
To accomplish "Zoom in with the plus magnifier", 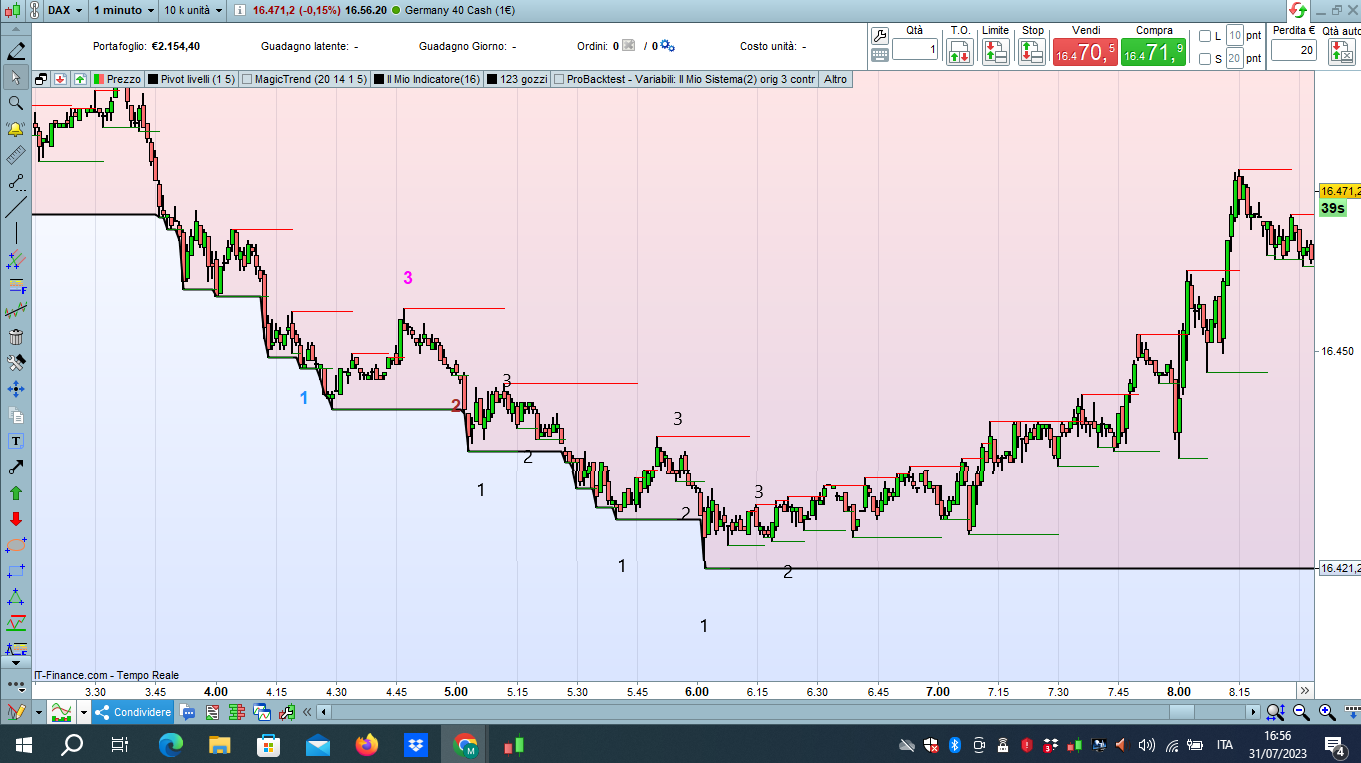I will pos(1327,712).
